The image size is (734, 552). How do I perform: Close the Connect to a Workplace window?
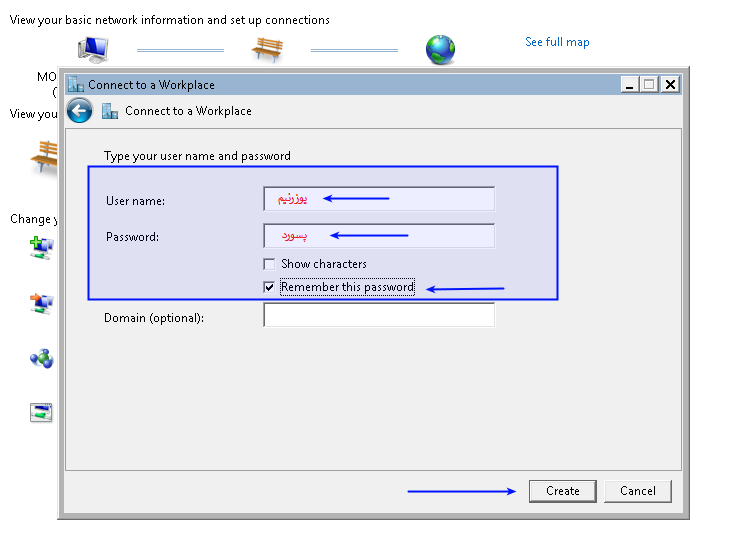(x=670, y=85)
